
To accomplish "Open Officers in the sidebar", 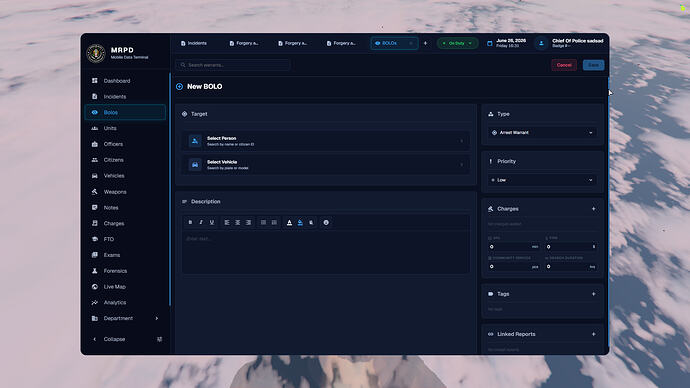I will coord(125,144).
